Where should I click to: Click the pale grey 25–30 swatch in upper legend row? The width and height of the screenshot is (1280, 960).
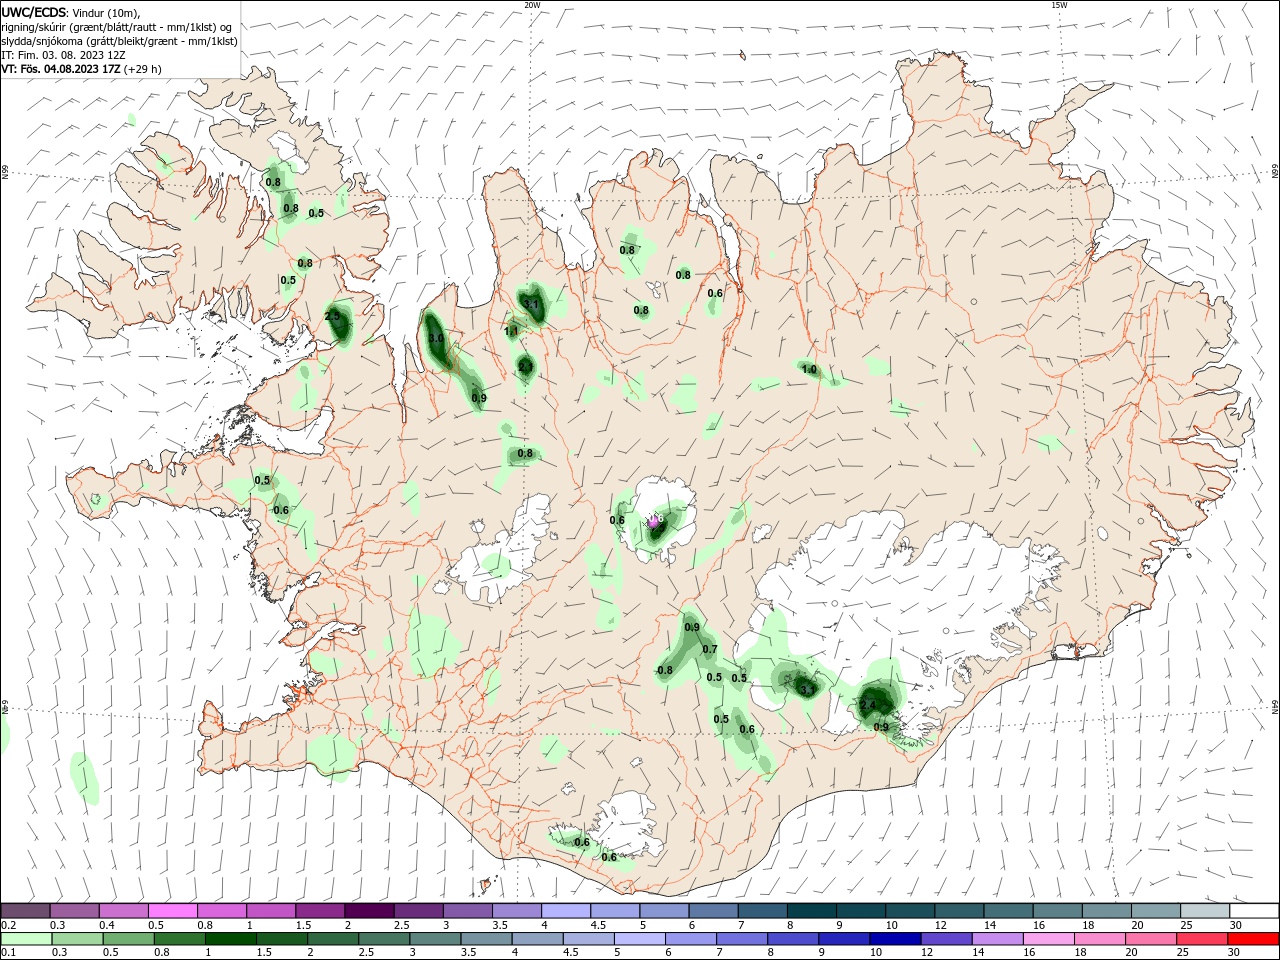pyautogui.click(x=1205, y=911)
